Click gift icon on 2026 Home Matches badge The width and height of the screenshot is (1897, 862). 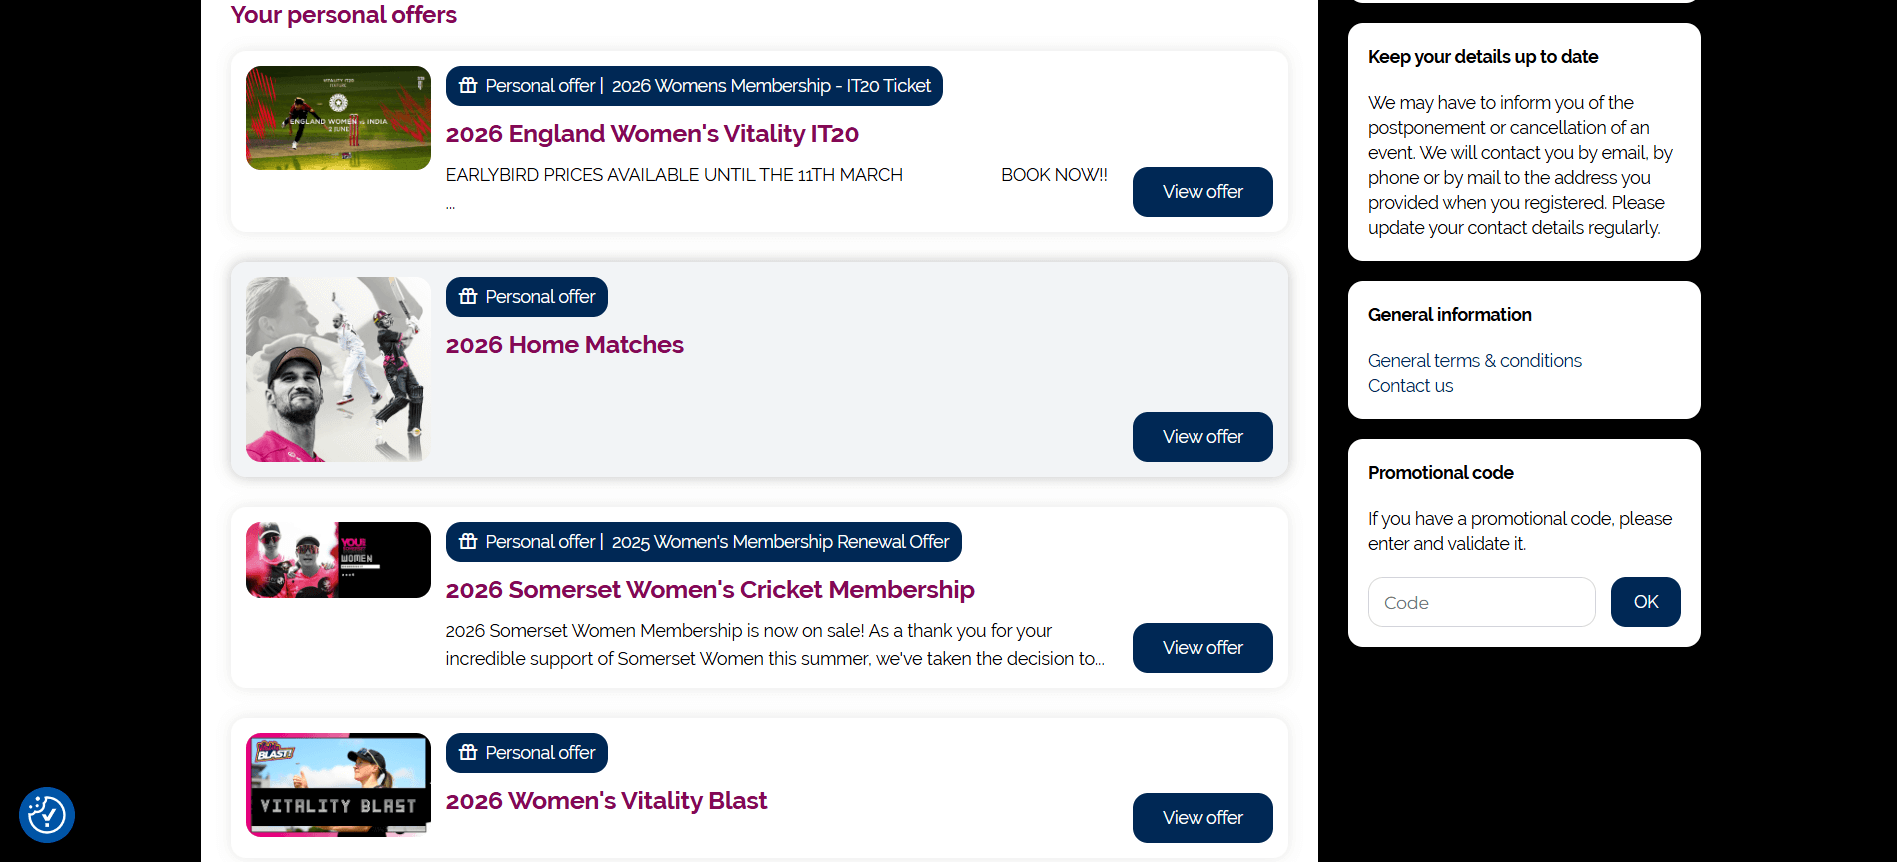click(x=468, y=297)
